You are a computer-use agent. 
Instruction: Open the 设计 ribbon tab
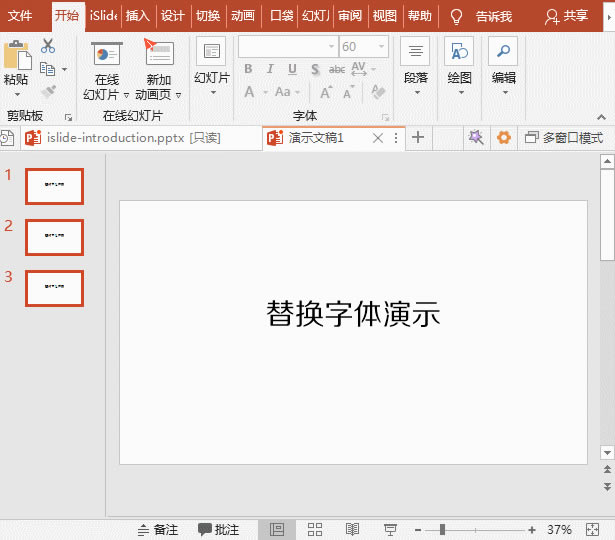(x=172, y=16)
